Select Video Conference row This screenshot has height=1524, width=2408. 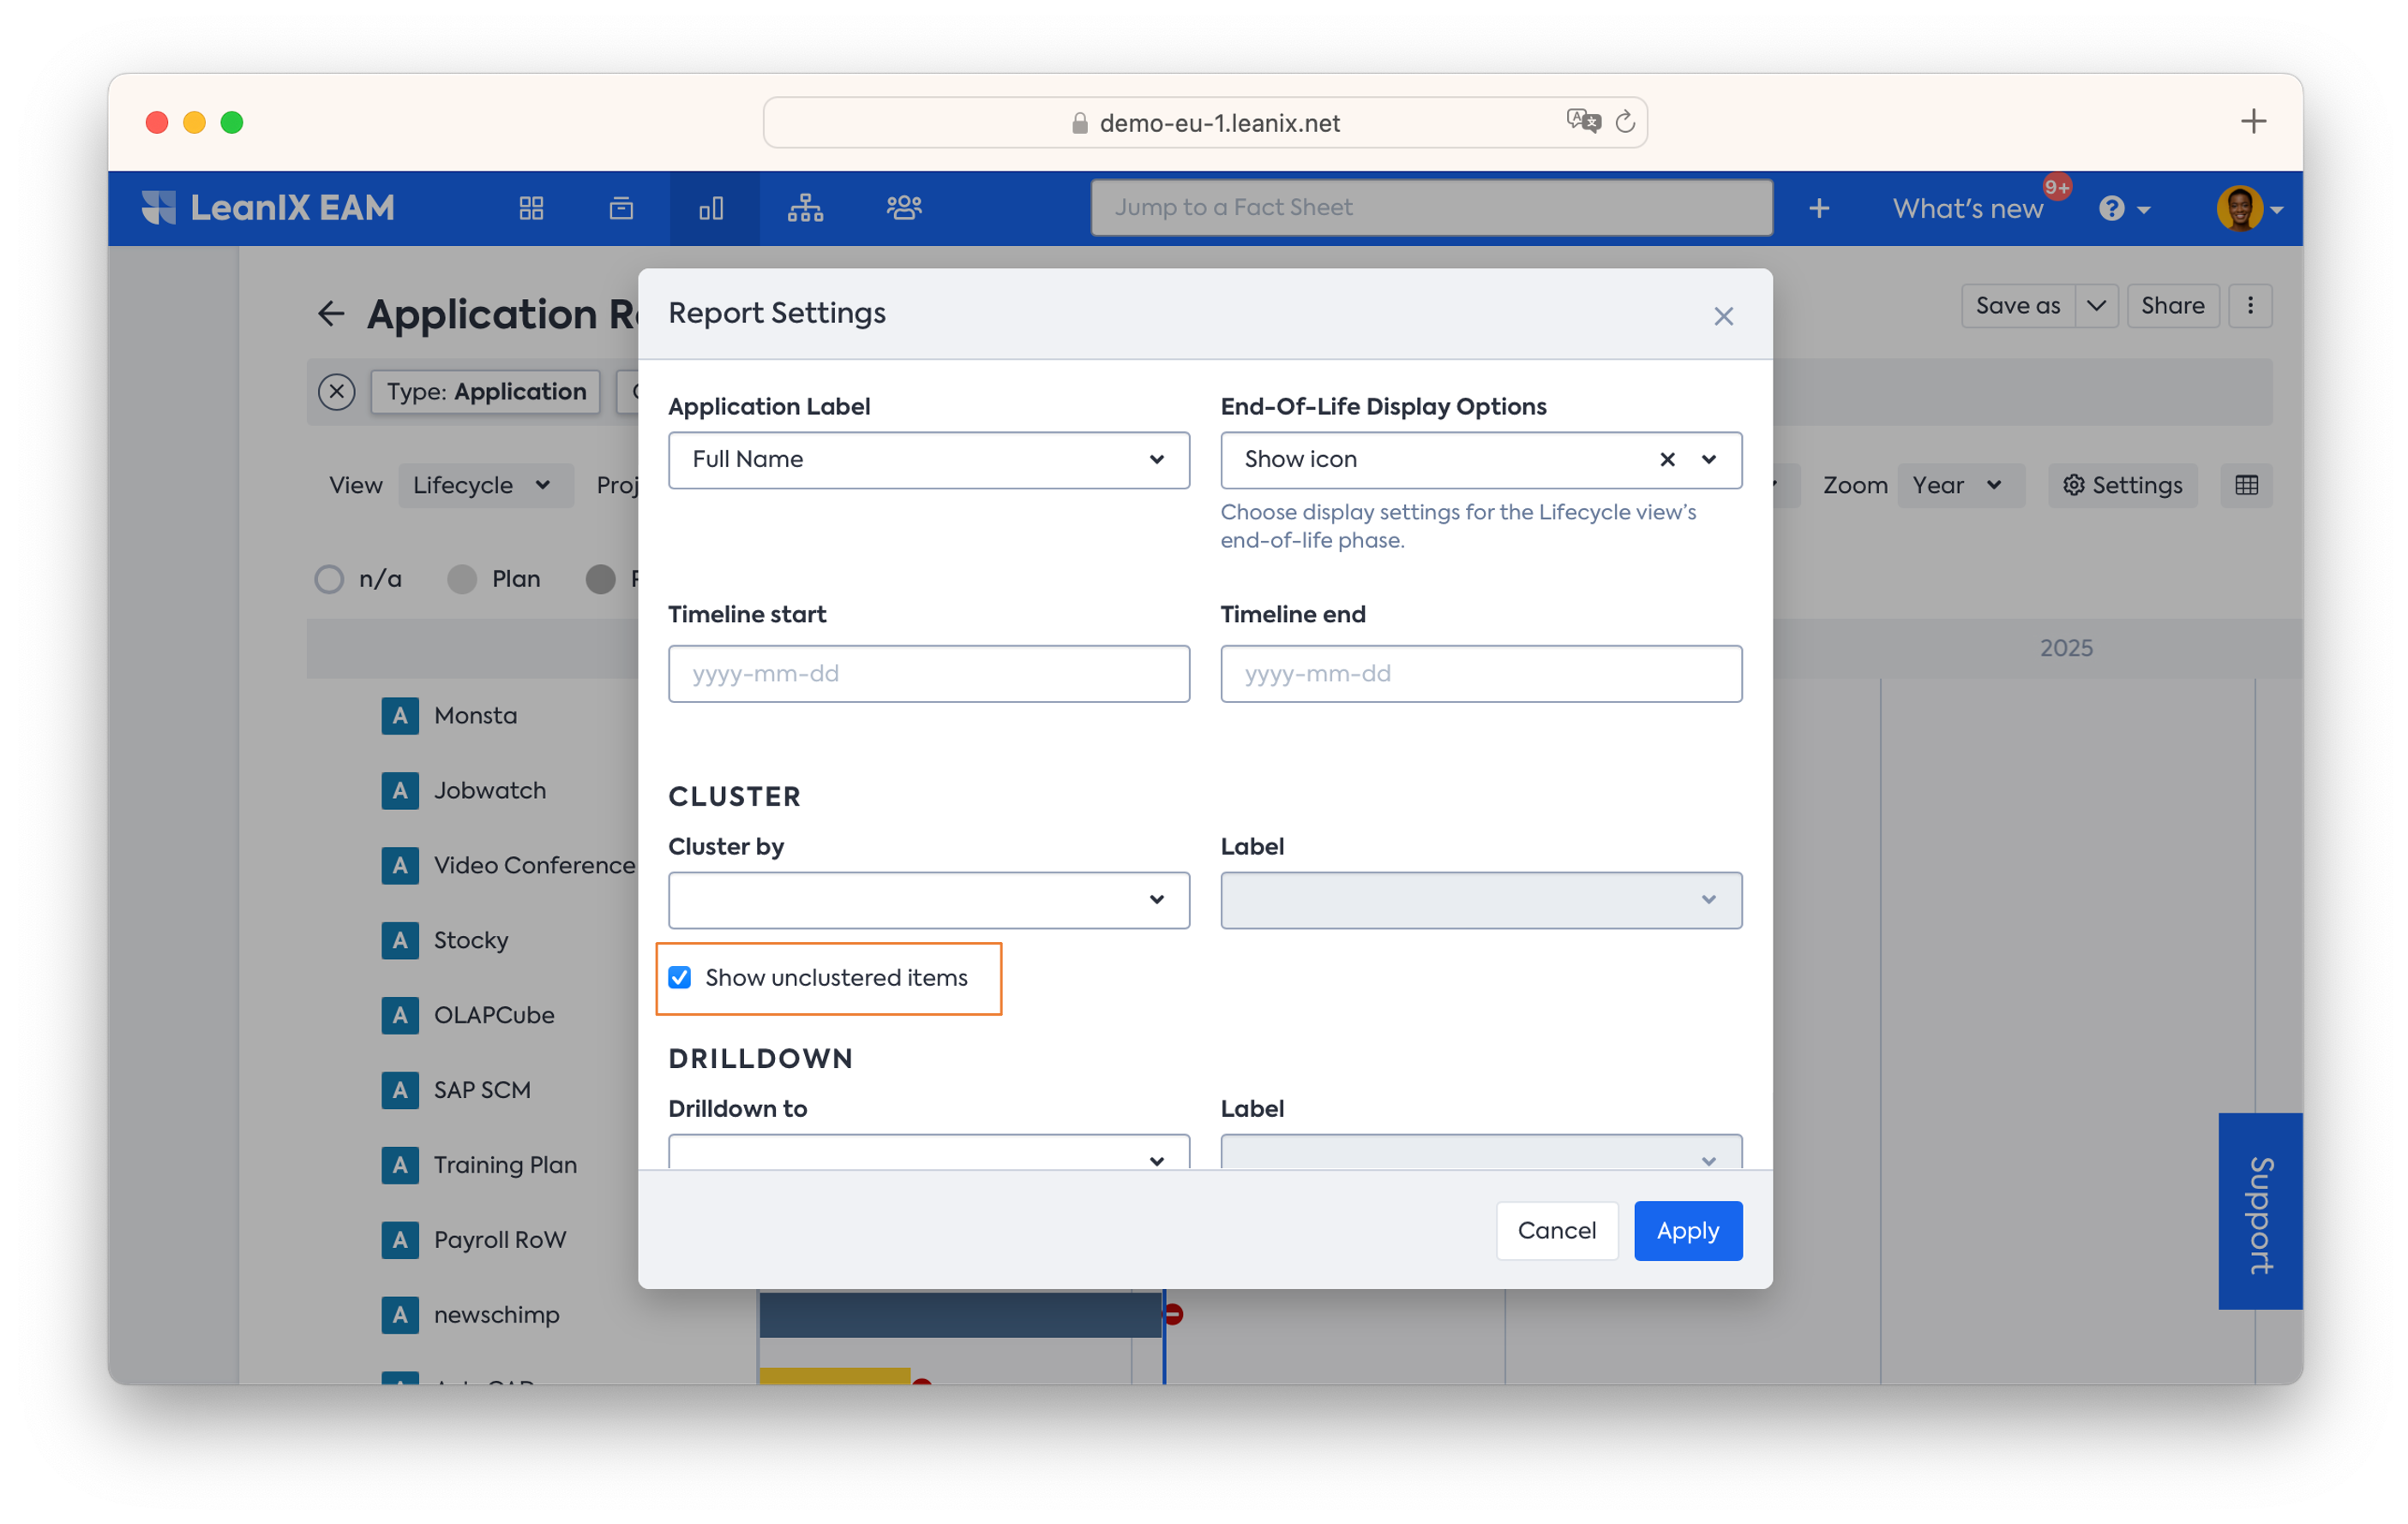pos(509,866)
